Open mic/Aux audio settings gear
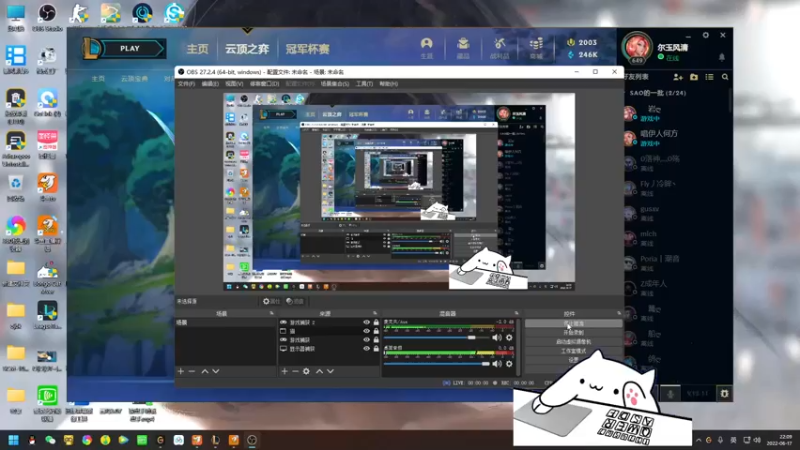800x450 pixels. click(509, 337)
